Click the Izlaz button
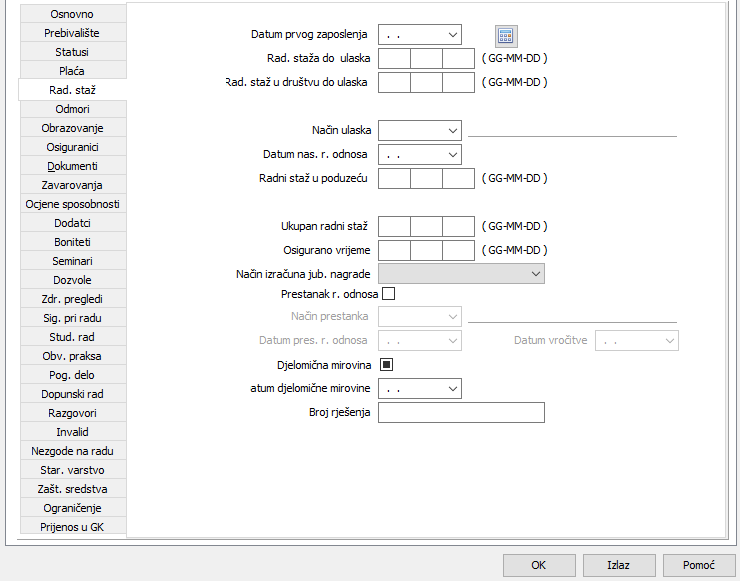This screenshot has height=581, width=740. pos(619,565)
